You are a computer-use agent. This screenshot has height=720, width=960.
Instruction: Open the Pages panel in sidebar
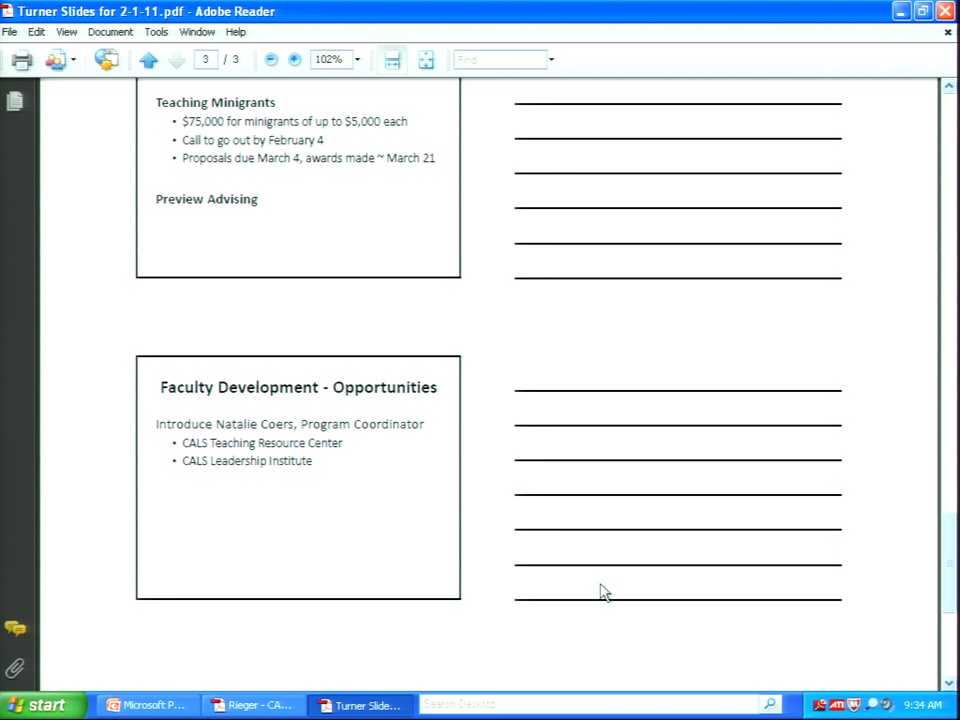point(15,101)
